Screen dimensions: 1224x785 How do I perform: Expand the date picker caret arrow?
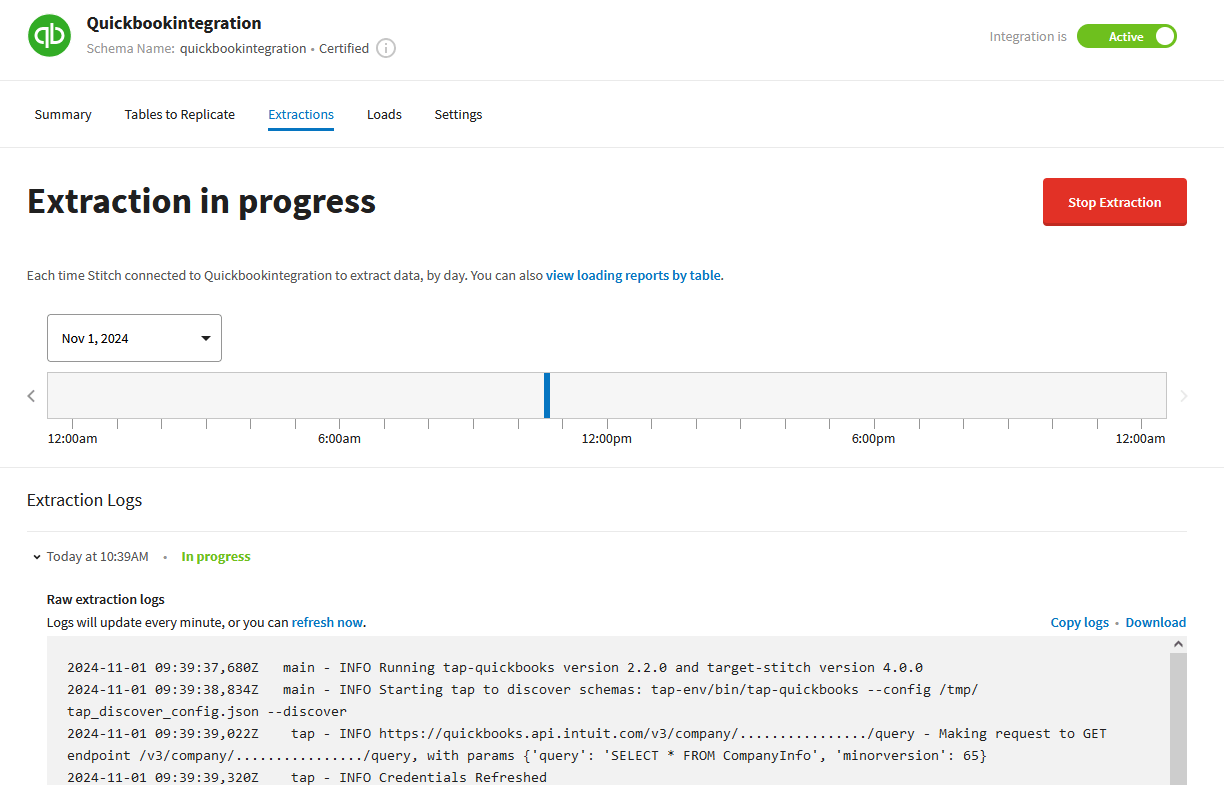pyautogui.click(x=206, y=338)
